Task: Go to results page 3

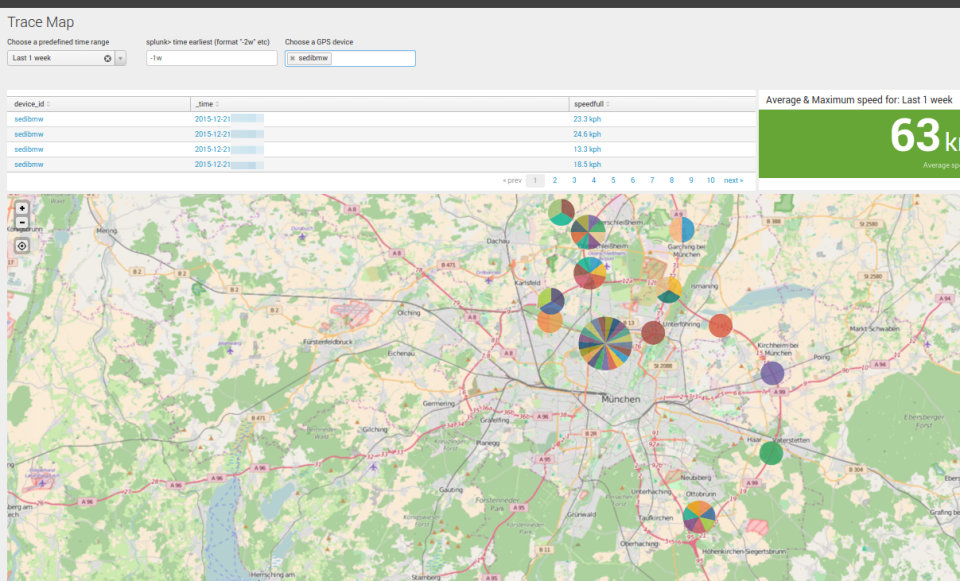Action: pos(574,181)
